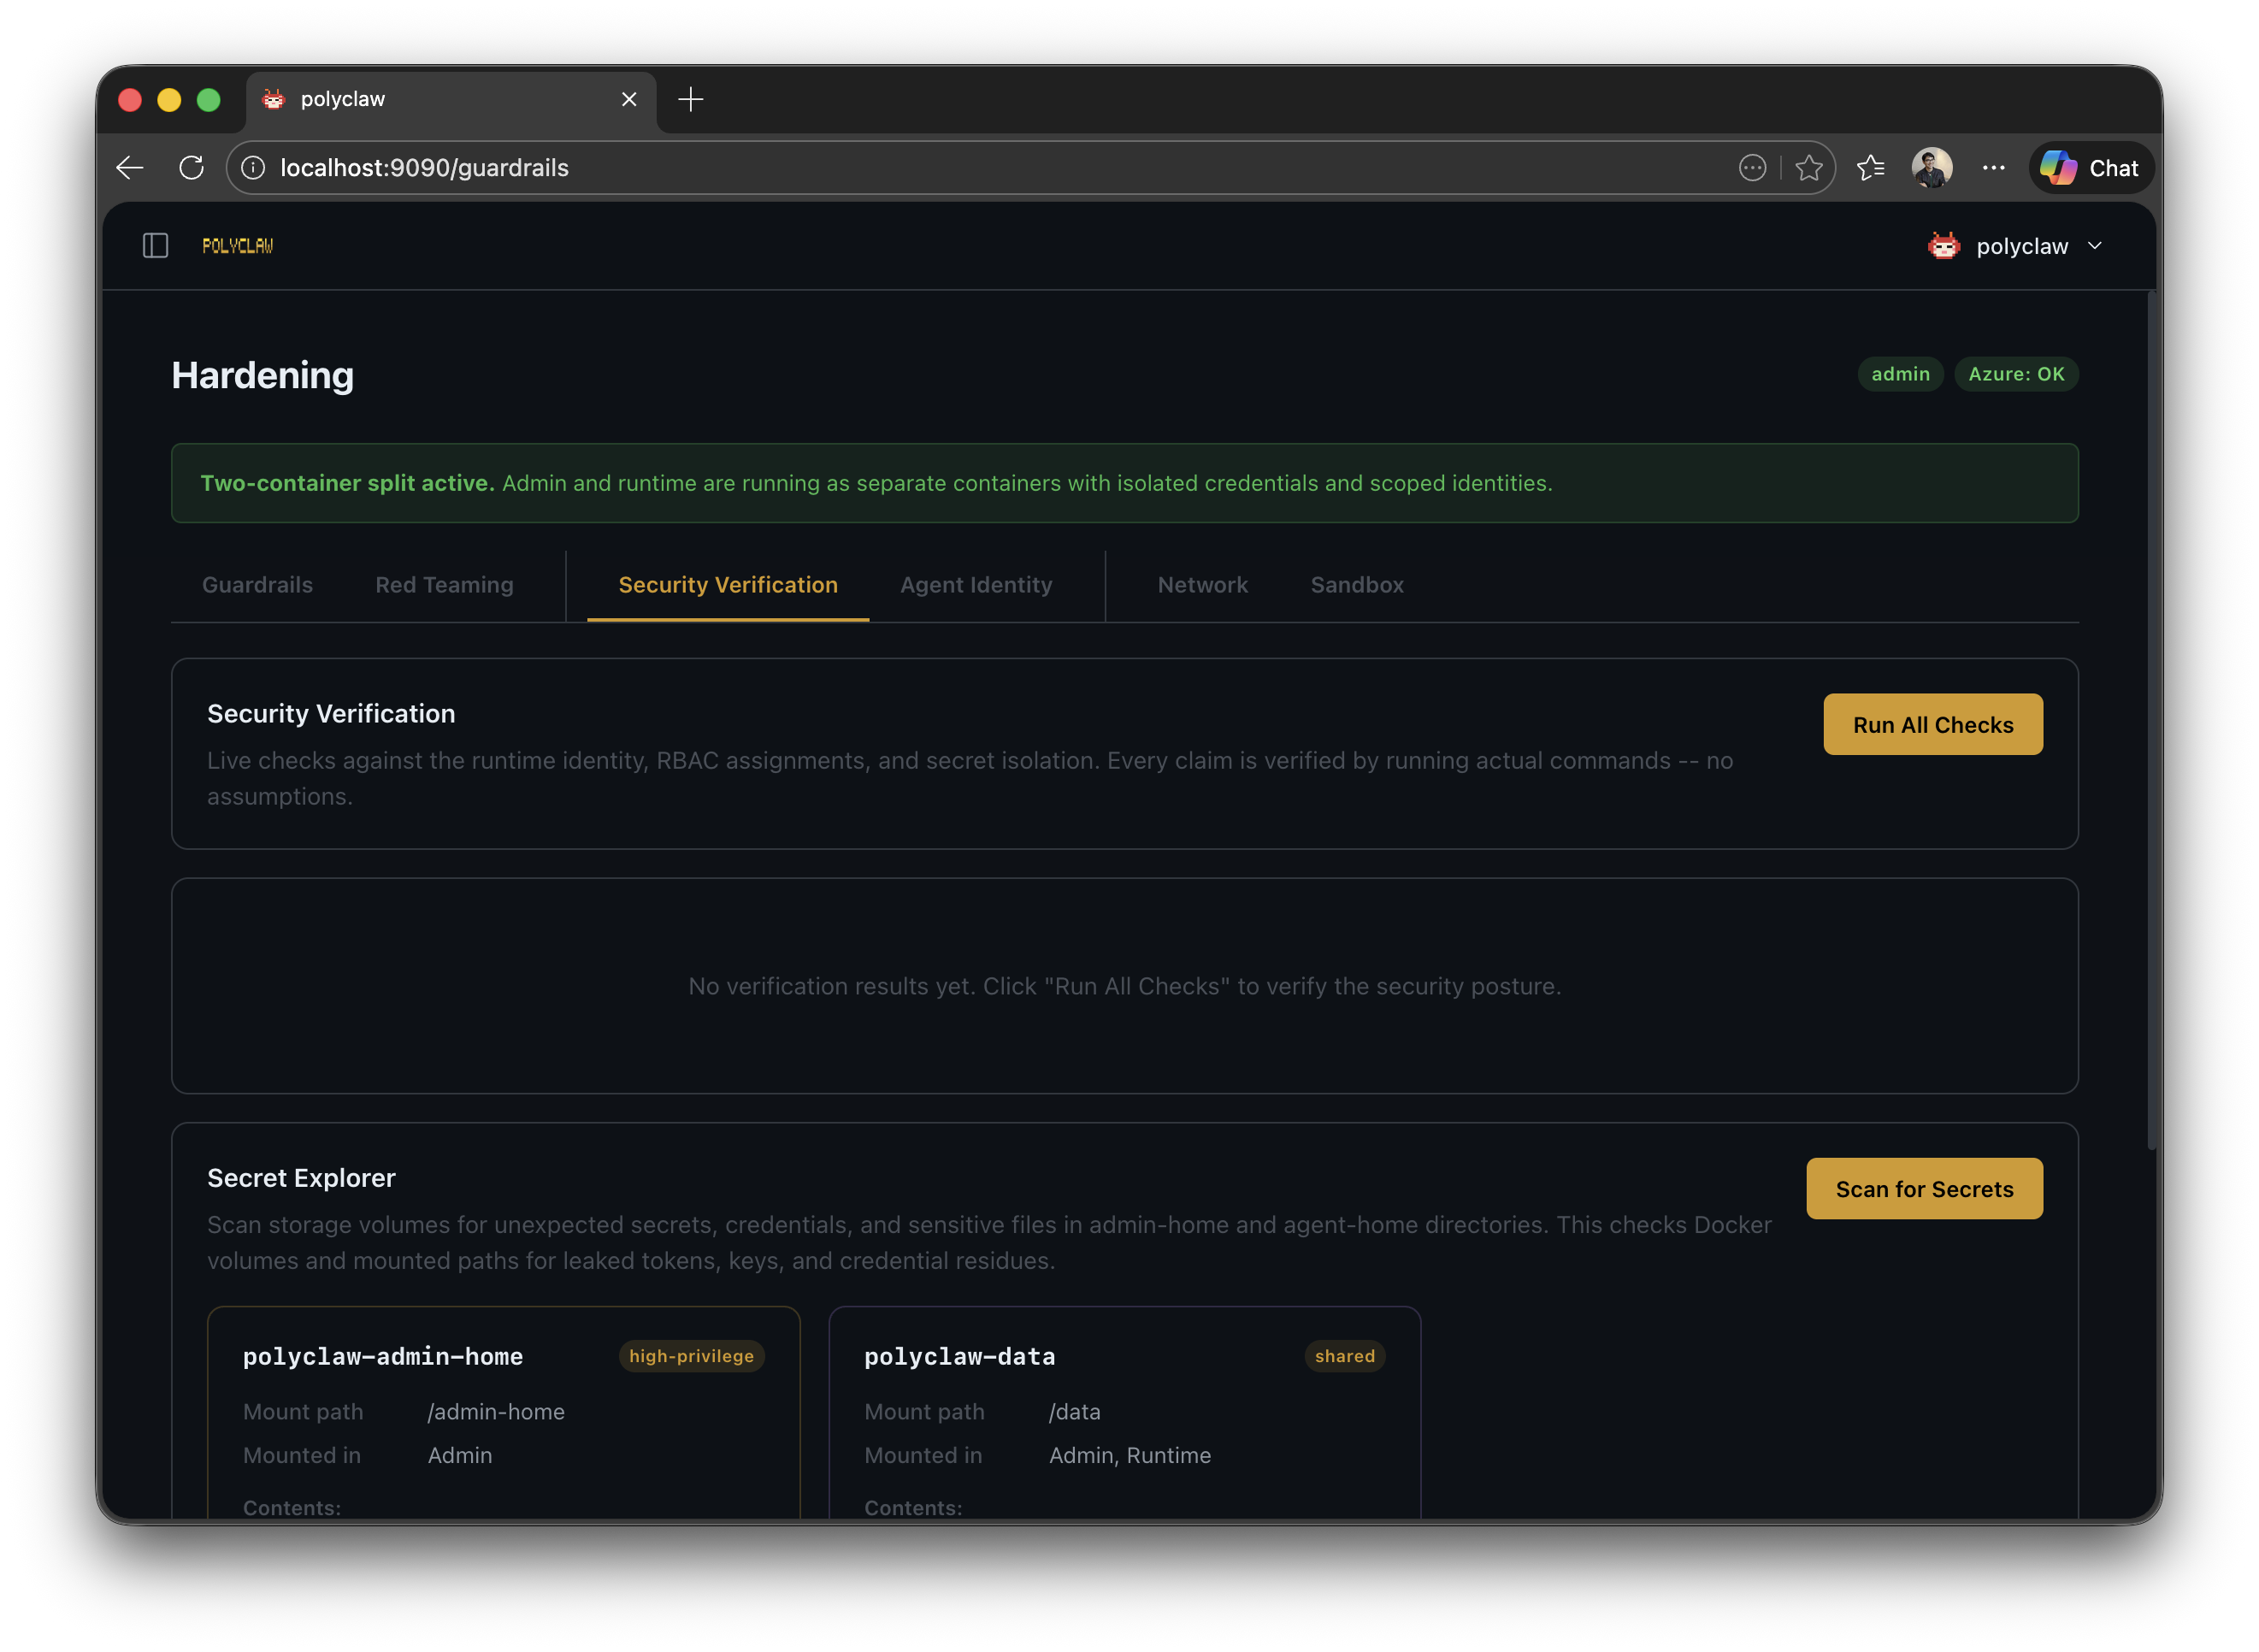The width and height of the screenshot is (2259, 1652).
Task: Bookmark this page with the star icon
Action: (x=1810, y=167)
